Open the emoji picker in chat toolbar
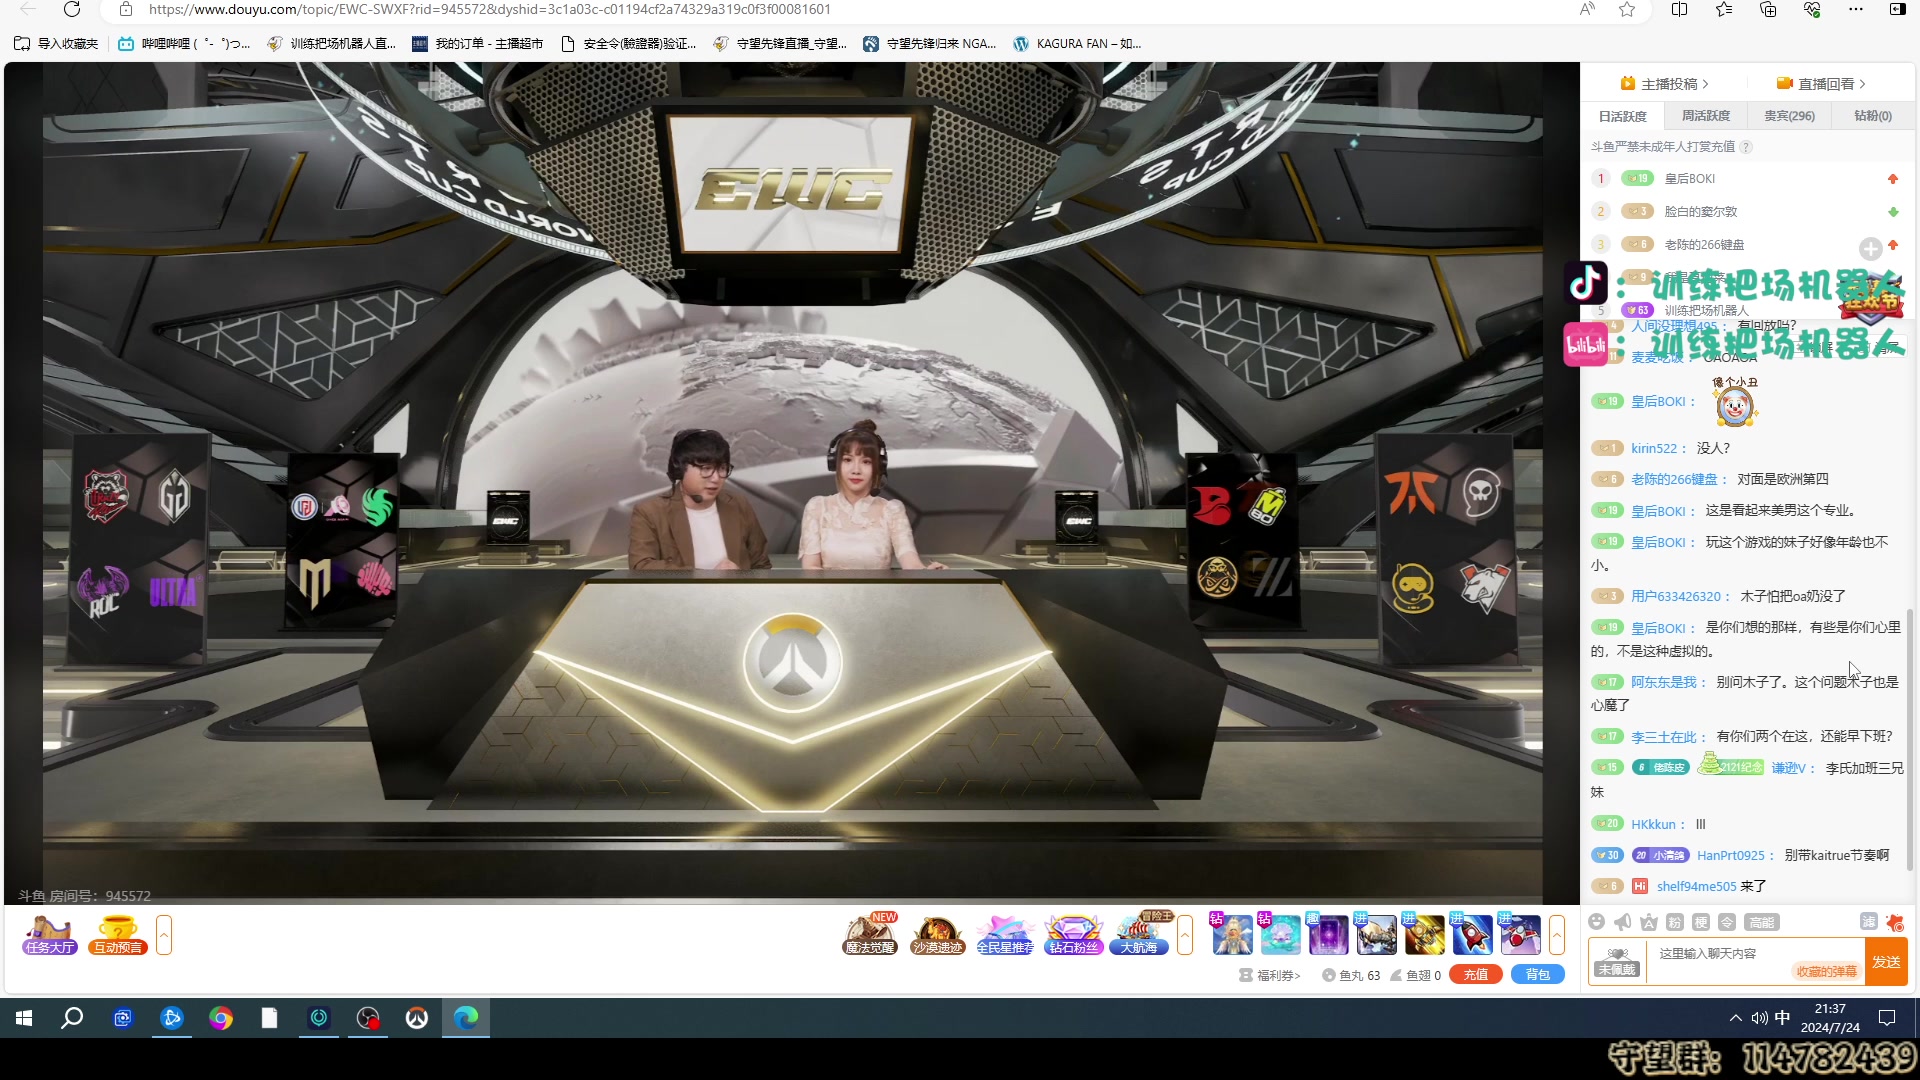1920x1080 pixels. (1597, 922)
